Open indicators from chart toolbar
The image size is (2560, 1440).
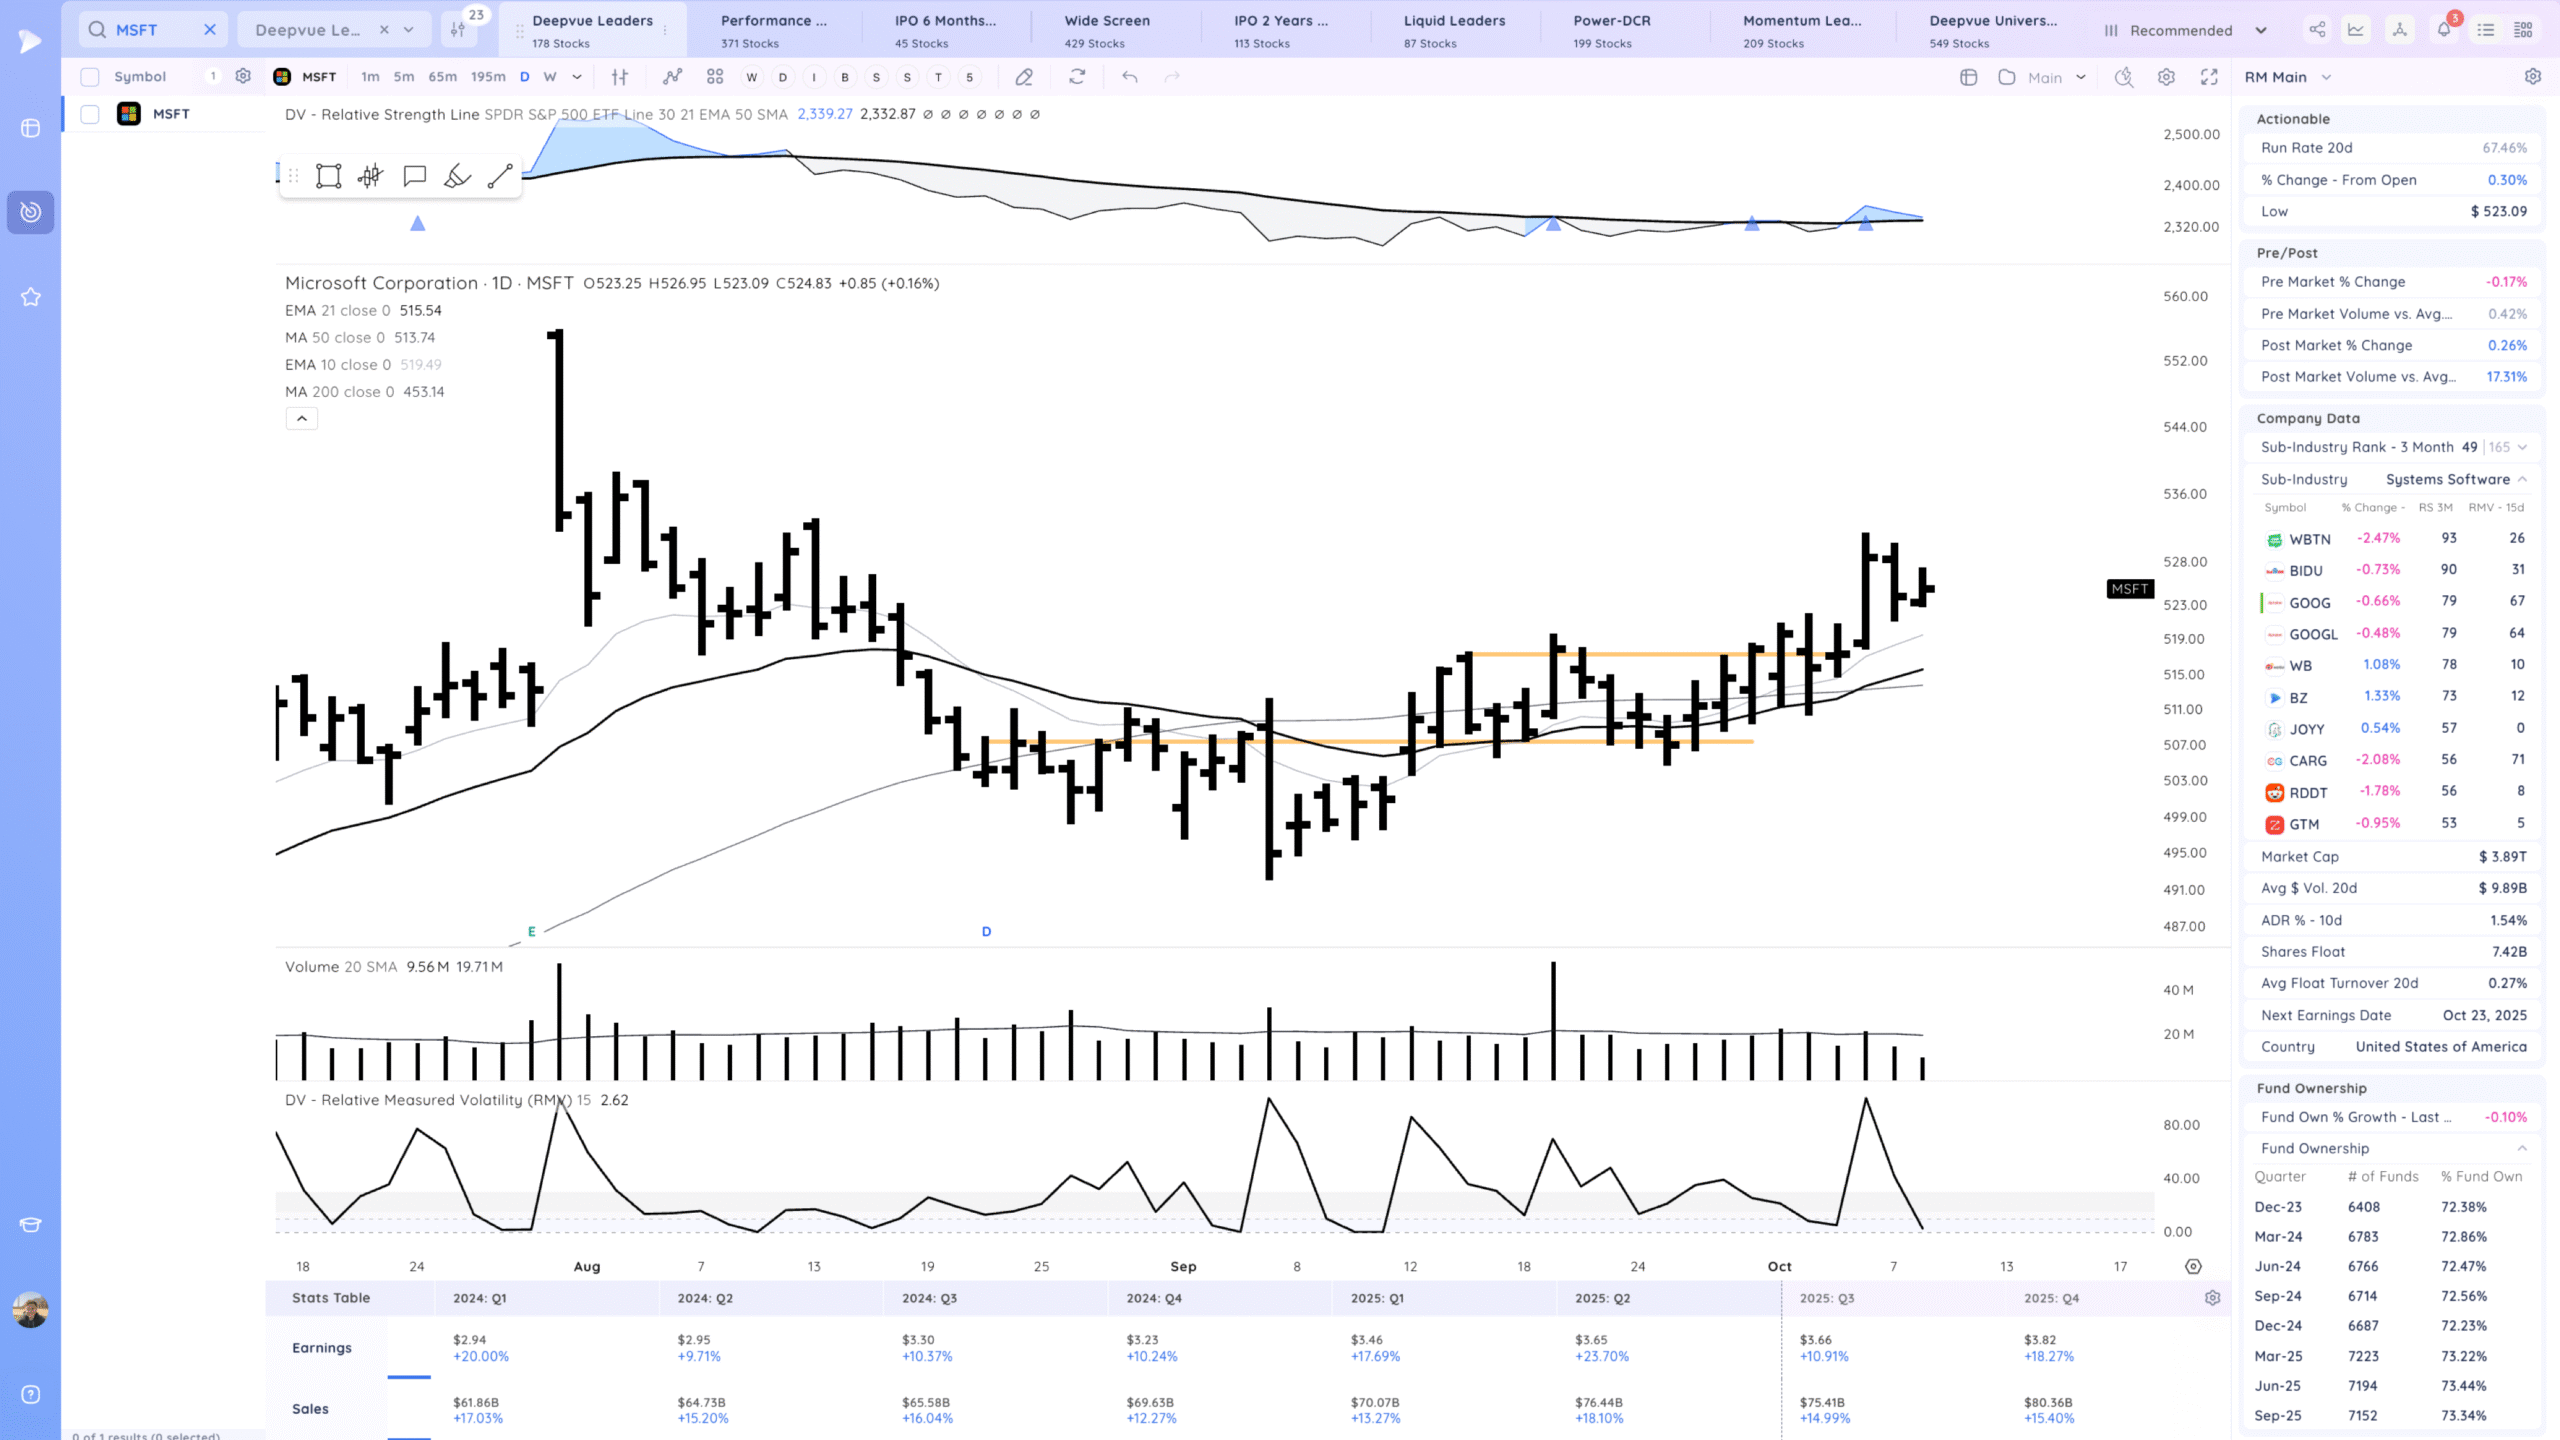point(672,77)
